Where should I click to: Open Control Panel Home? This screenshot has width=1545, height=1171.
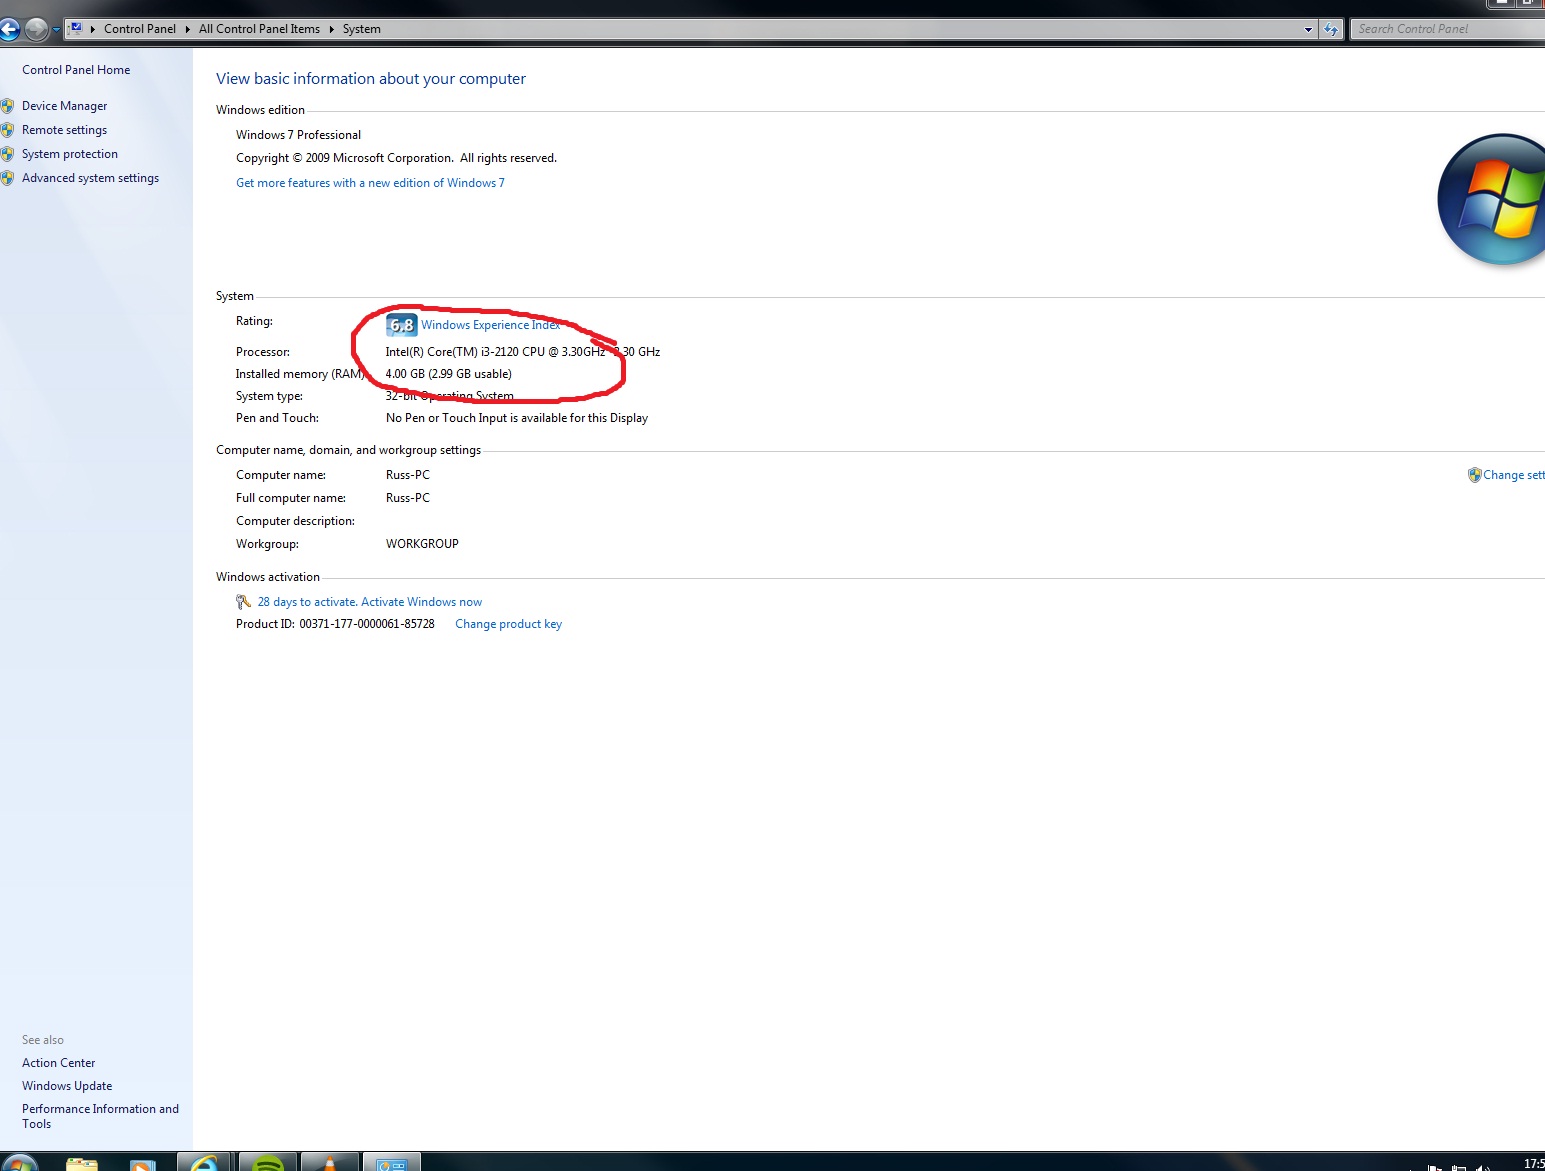coord(76,70)
